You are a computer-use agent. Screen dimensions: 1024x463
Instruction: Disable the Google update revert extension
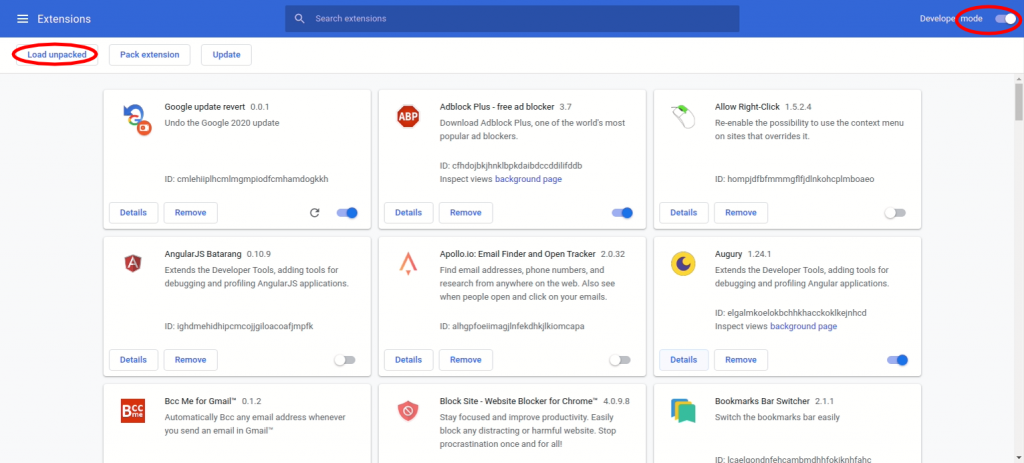347,213
